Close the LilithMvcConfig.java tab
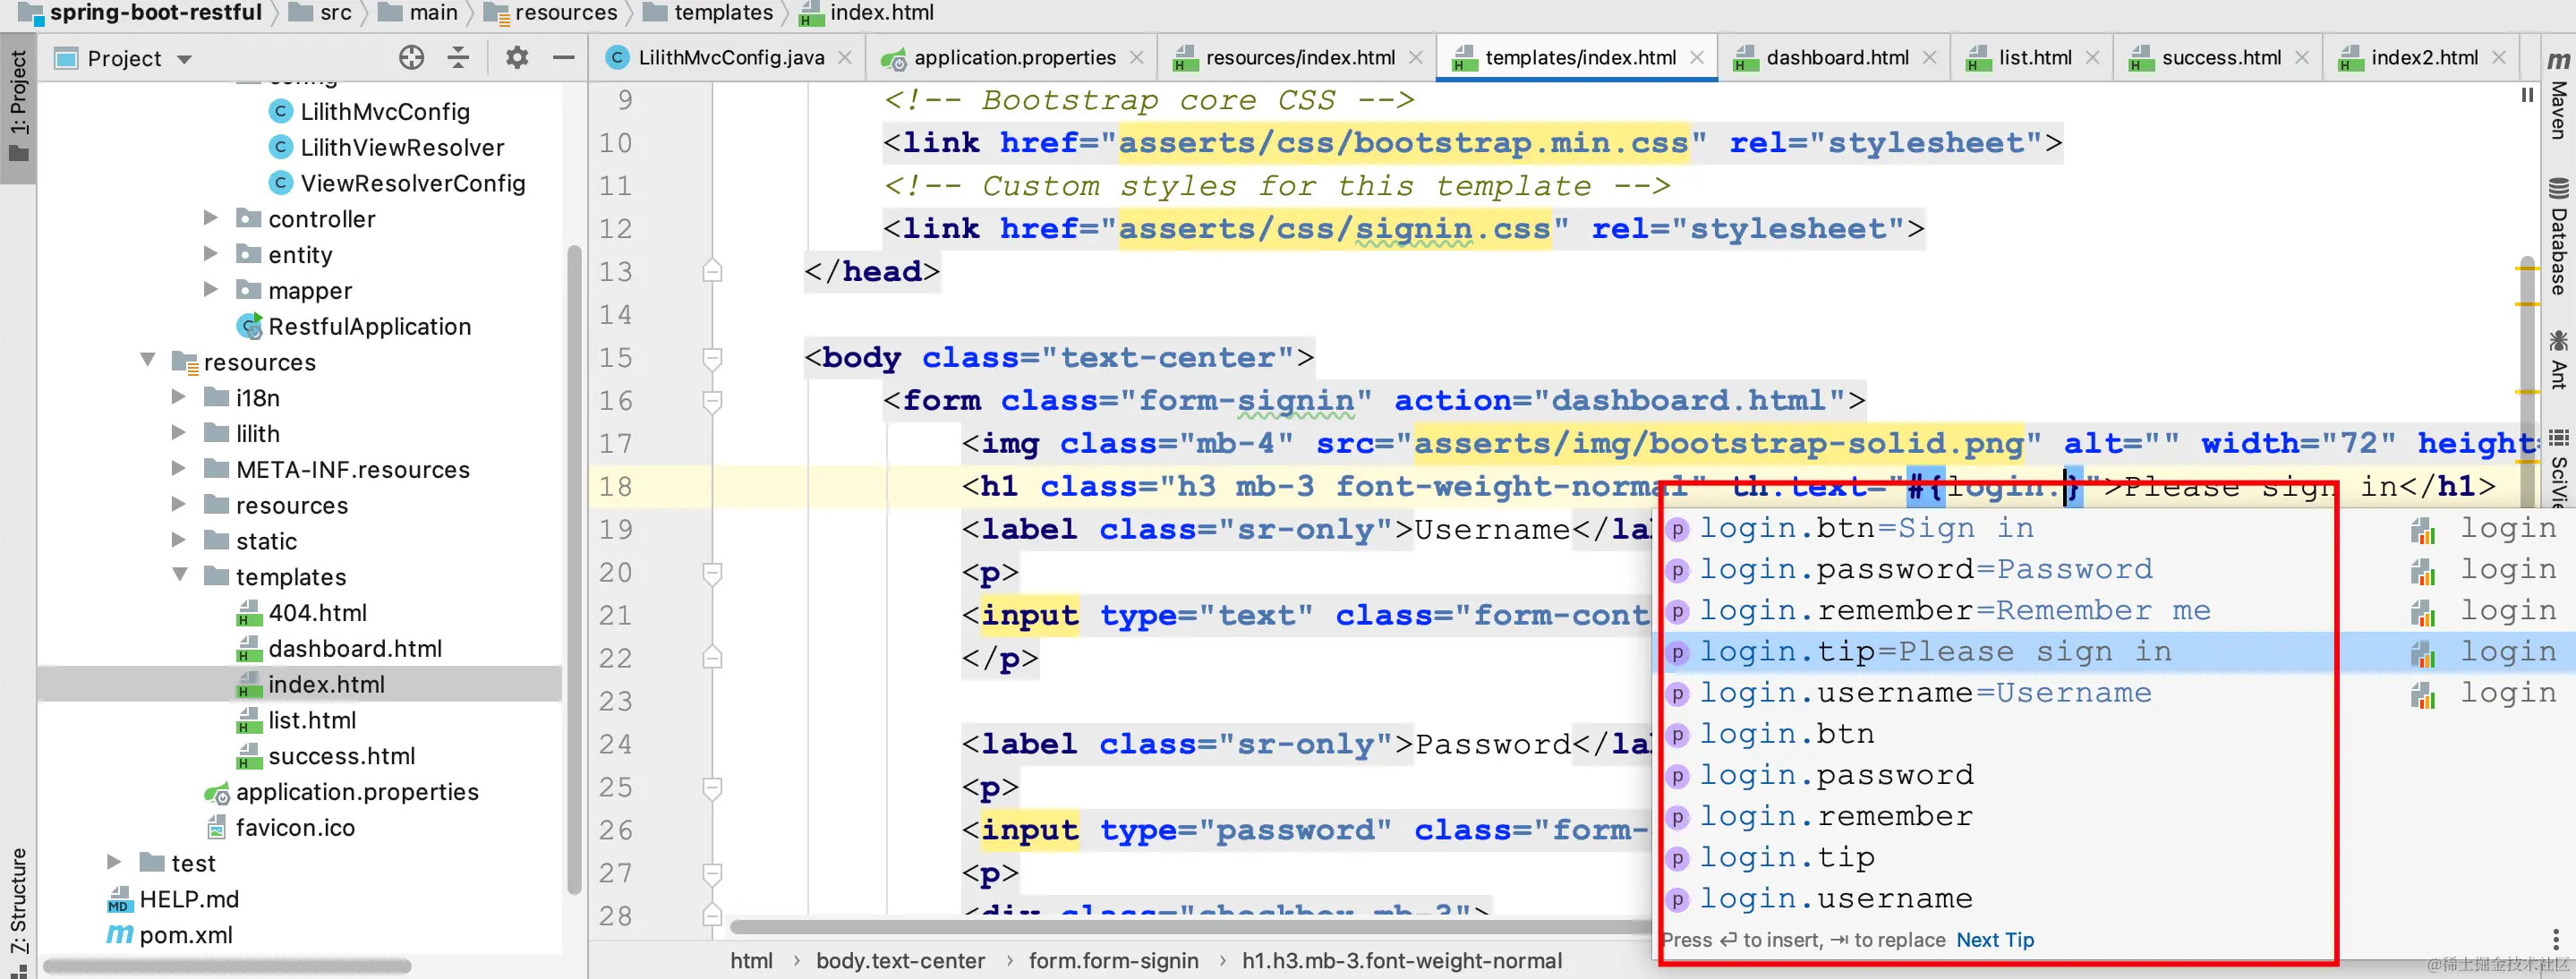The height and width of the screenshot is (979, 2576). (x=845, y=58)
